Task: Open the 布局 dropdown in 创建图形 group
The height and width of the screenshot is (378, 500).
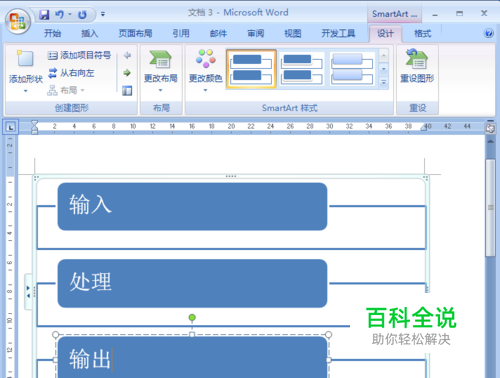Action: point(66,90)
